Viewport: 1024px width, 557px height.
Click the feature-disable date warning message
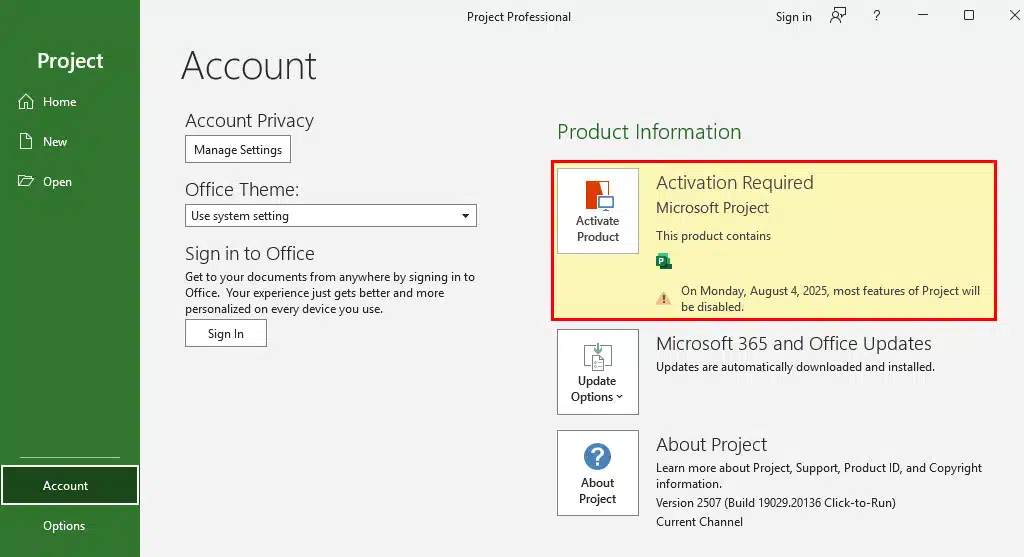[x=830, y=299]
